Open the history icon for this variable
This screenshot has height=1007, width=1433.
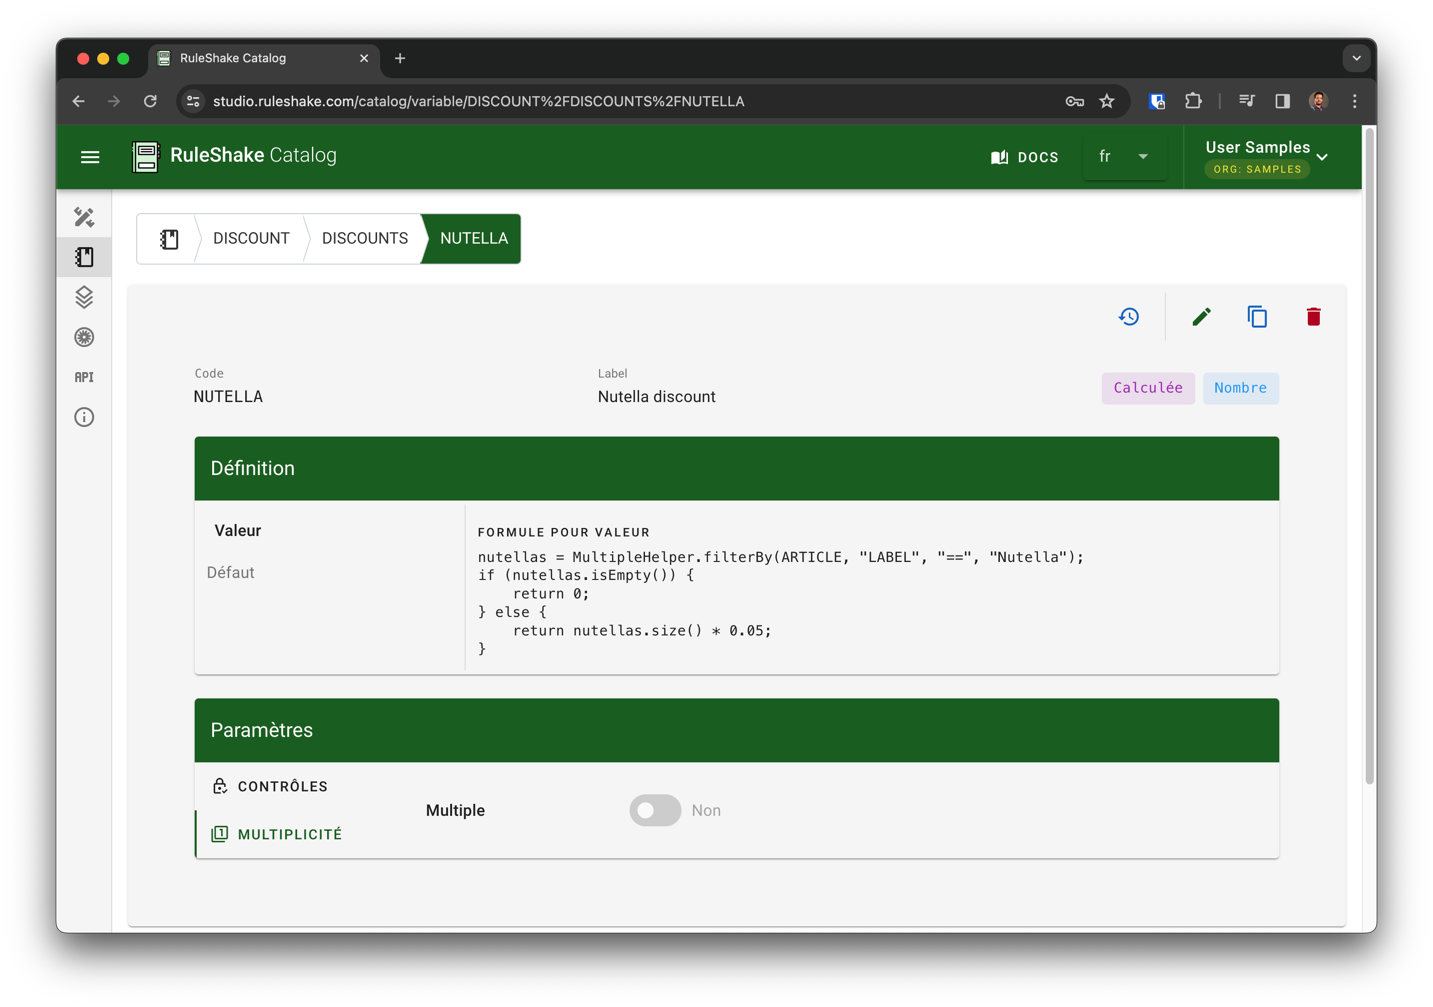point(1128,317)
